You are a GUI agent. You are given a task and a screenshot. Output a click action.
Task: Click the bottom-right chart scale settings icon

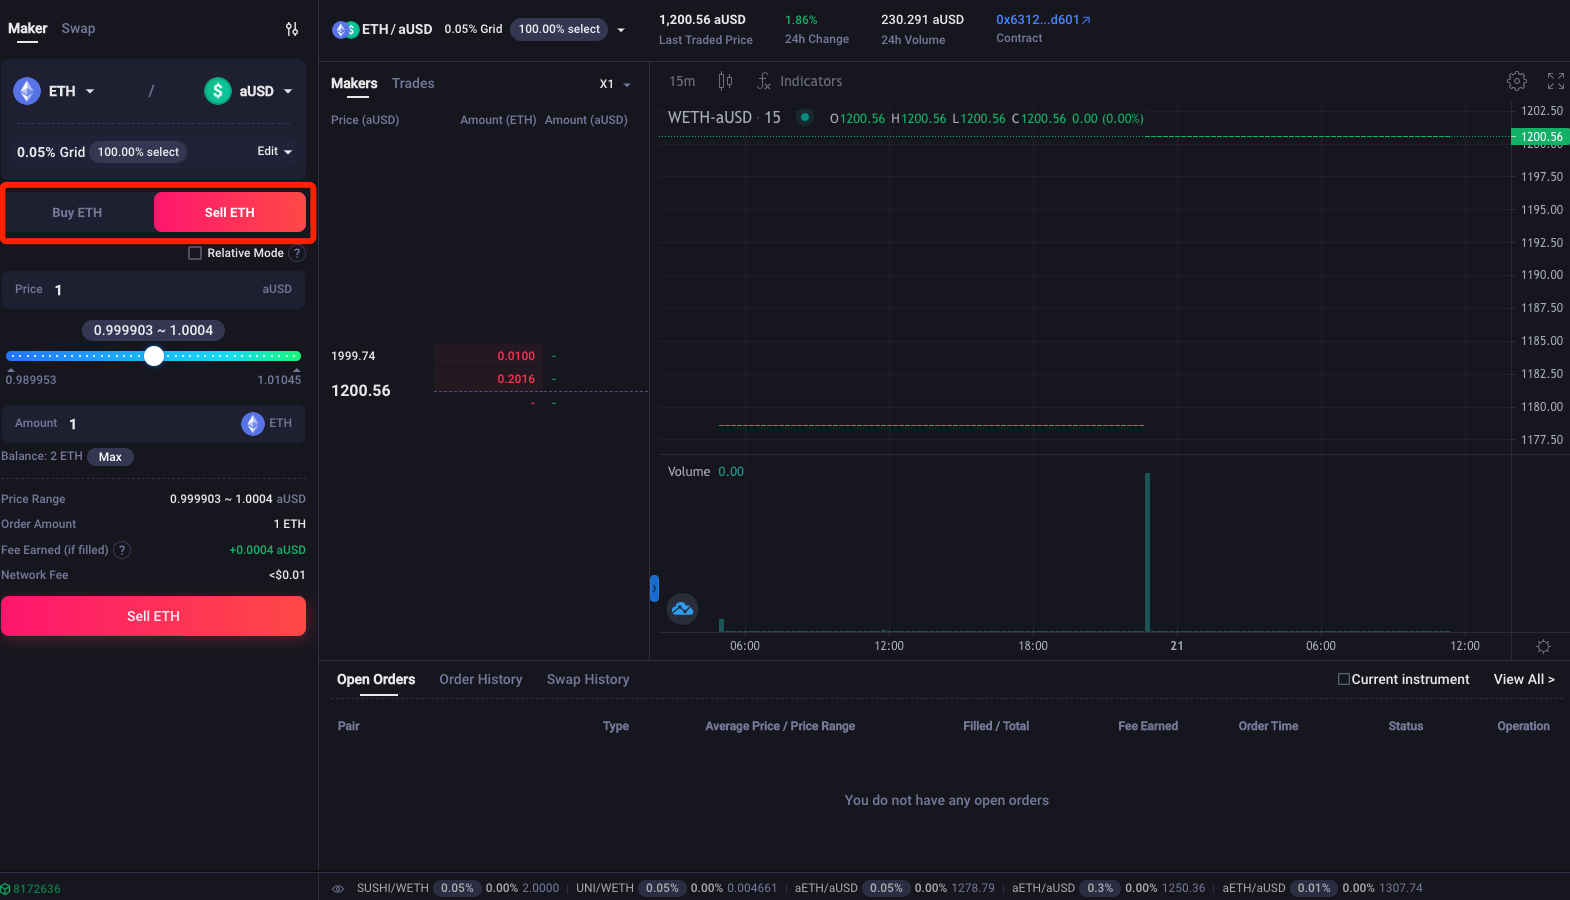tap(1543, 647)
